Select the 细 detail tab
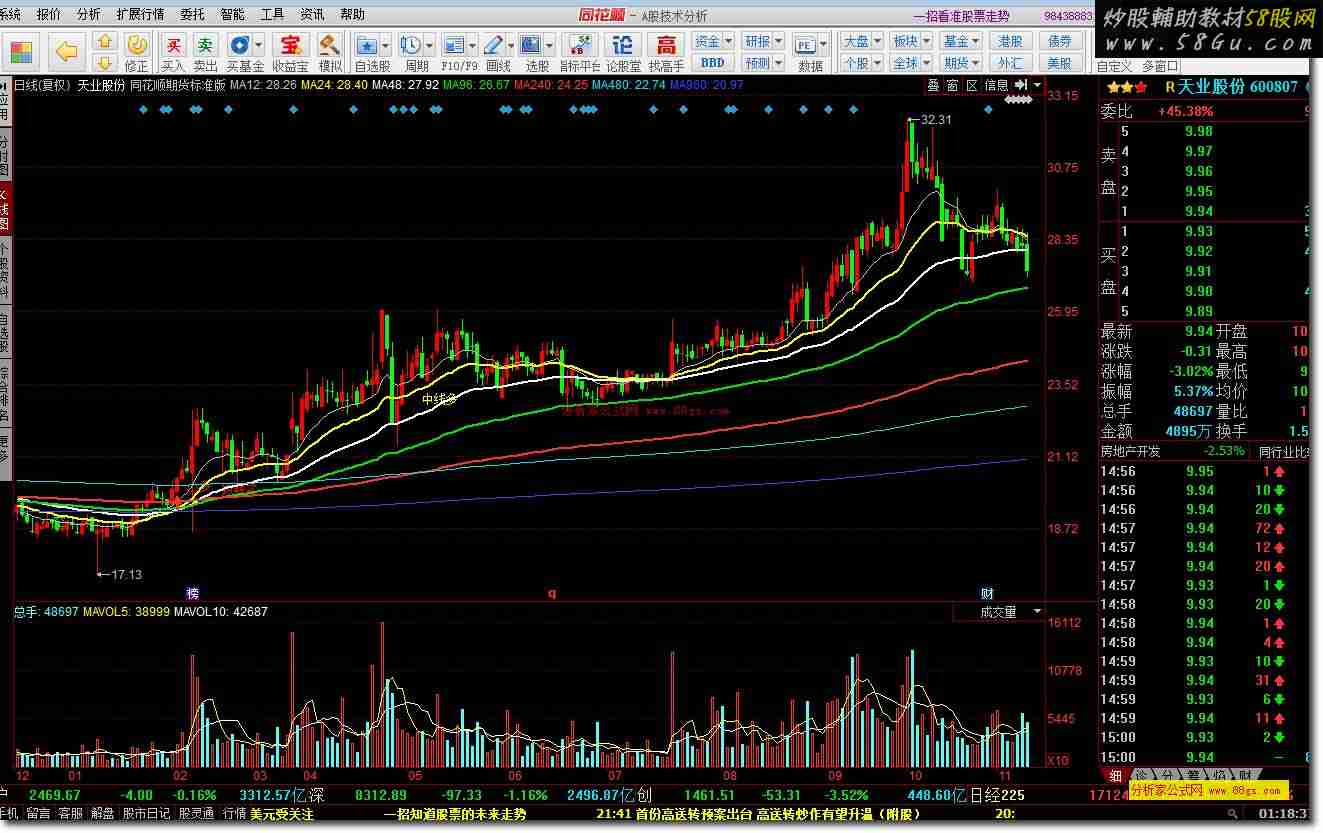This screenshot has height=833, width=1323. 1115,776
